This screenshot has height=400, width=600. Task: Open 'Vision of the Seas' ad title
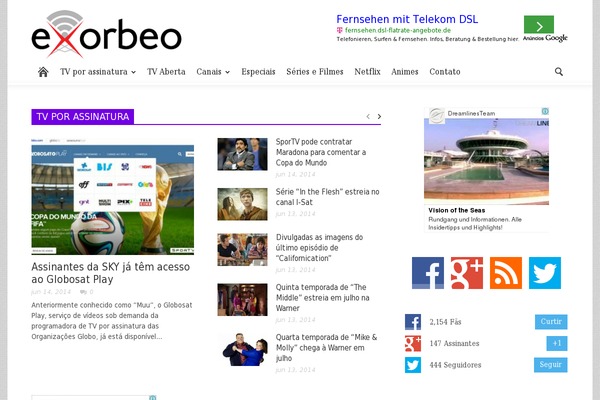click(457, 210)
